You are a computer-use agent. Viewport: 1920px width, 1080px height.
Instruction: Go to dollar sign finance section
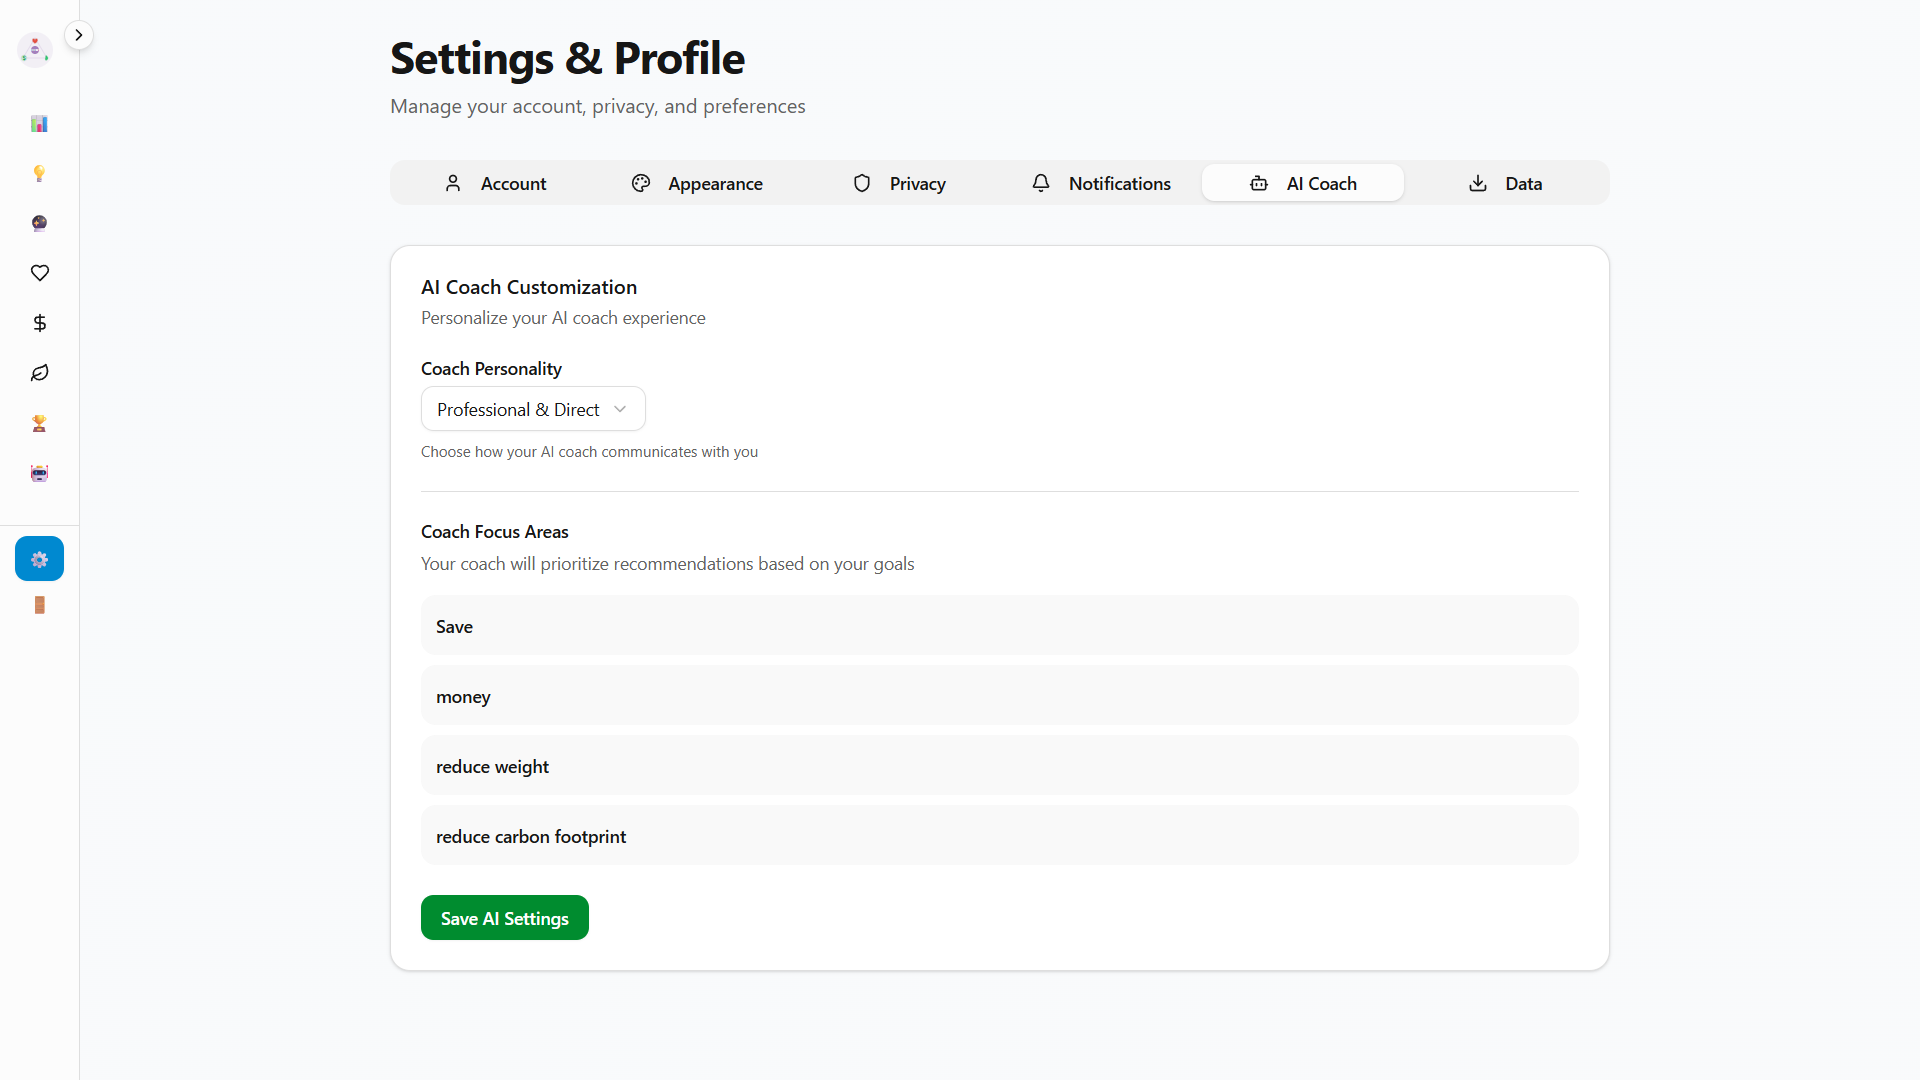[x=39, y=323]
